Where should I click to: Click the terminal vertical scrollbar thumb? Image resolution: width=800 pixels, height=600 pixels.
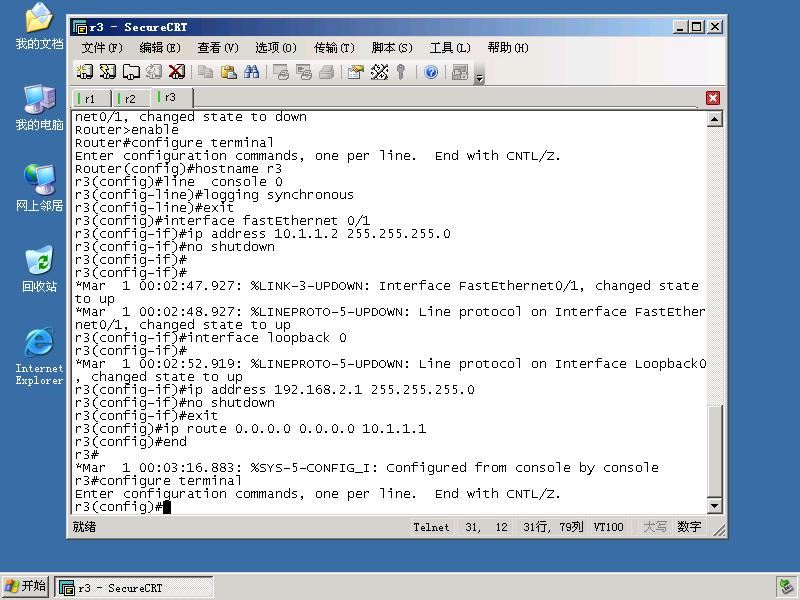point(714,451)
